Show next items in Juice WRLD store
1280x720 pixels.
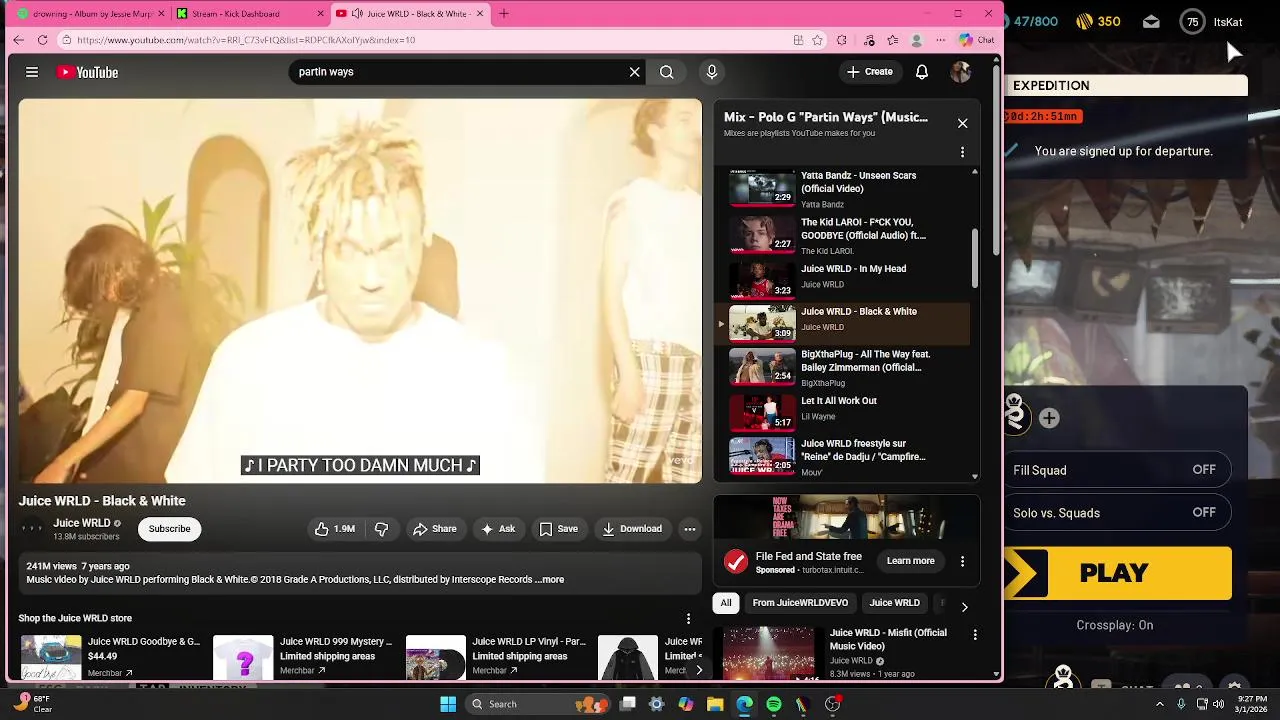(698, 670)
